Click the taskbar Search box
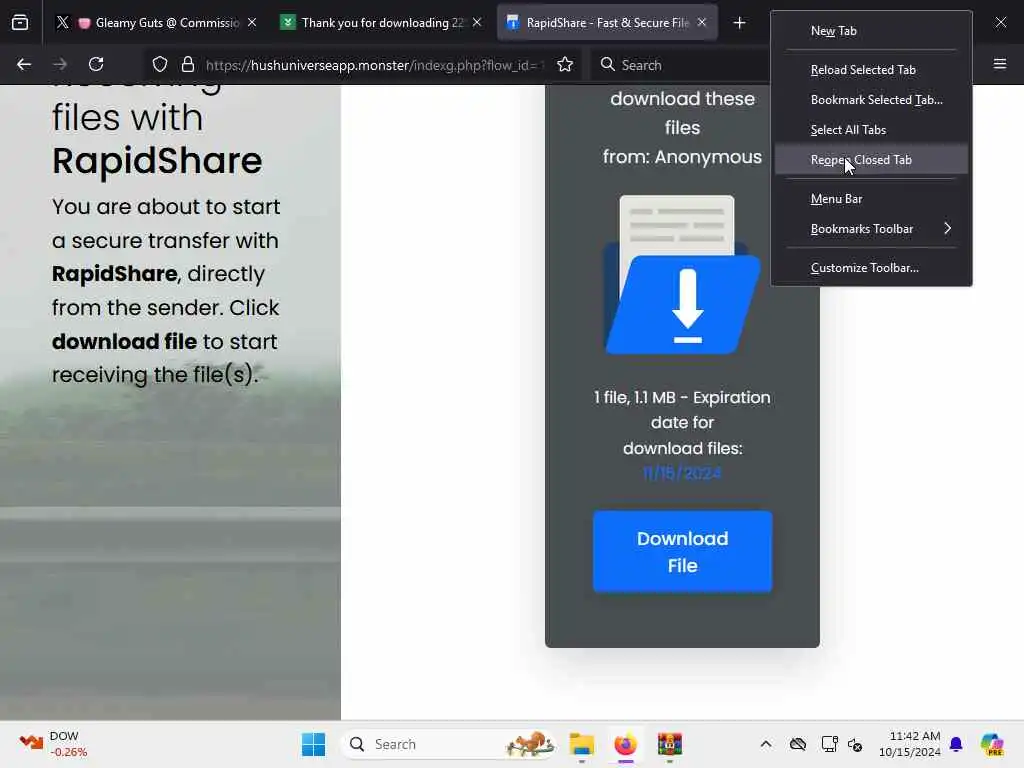1024x768 pixels. click(x=449, y=744)
